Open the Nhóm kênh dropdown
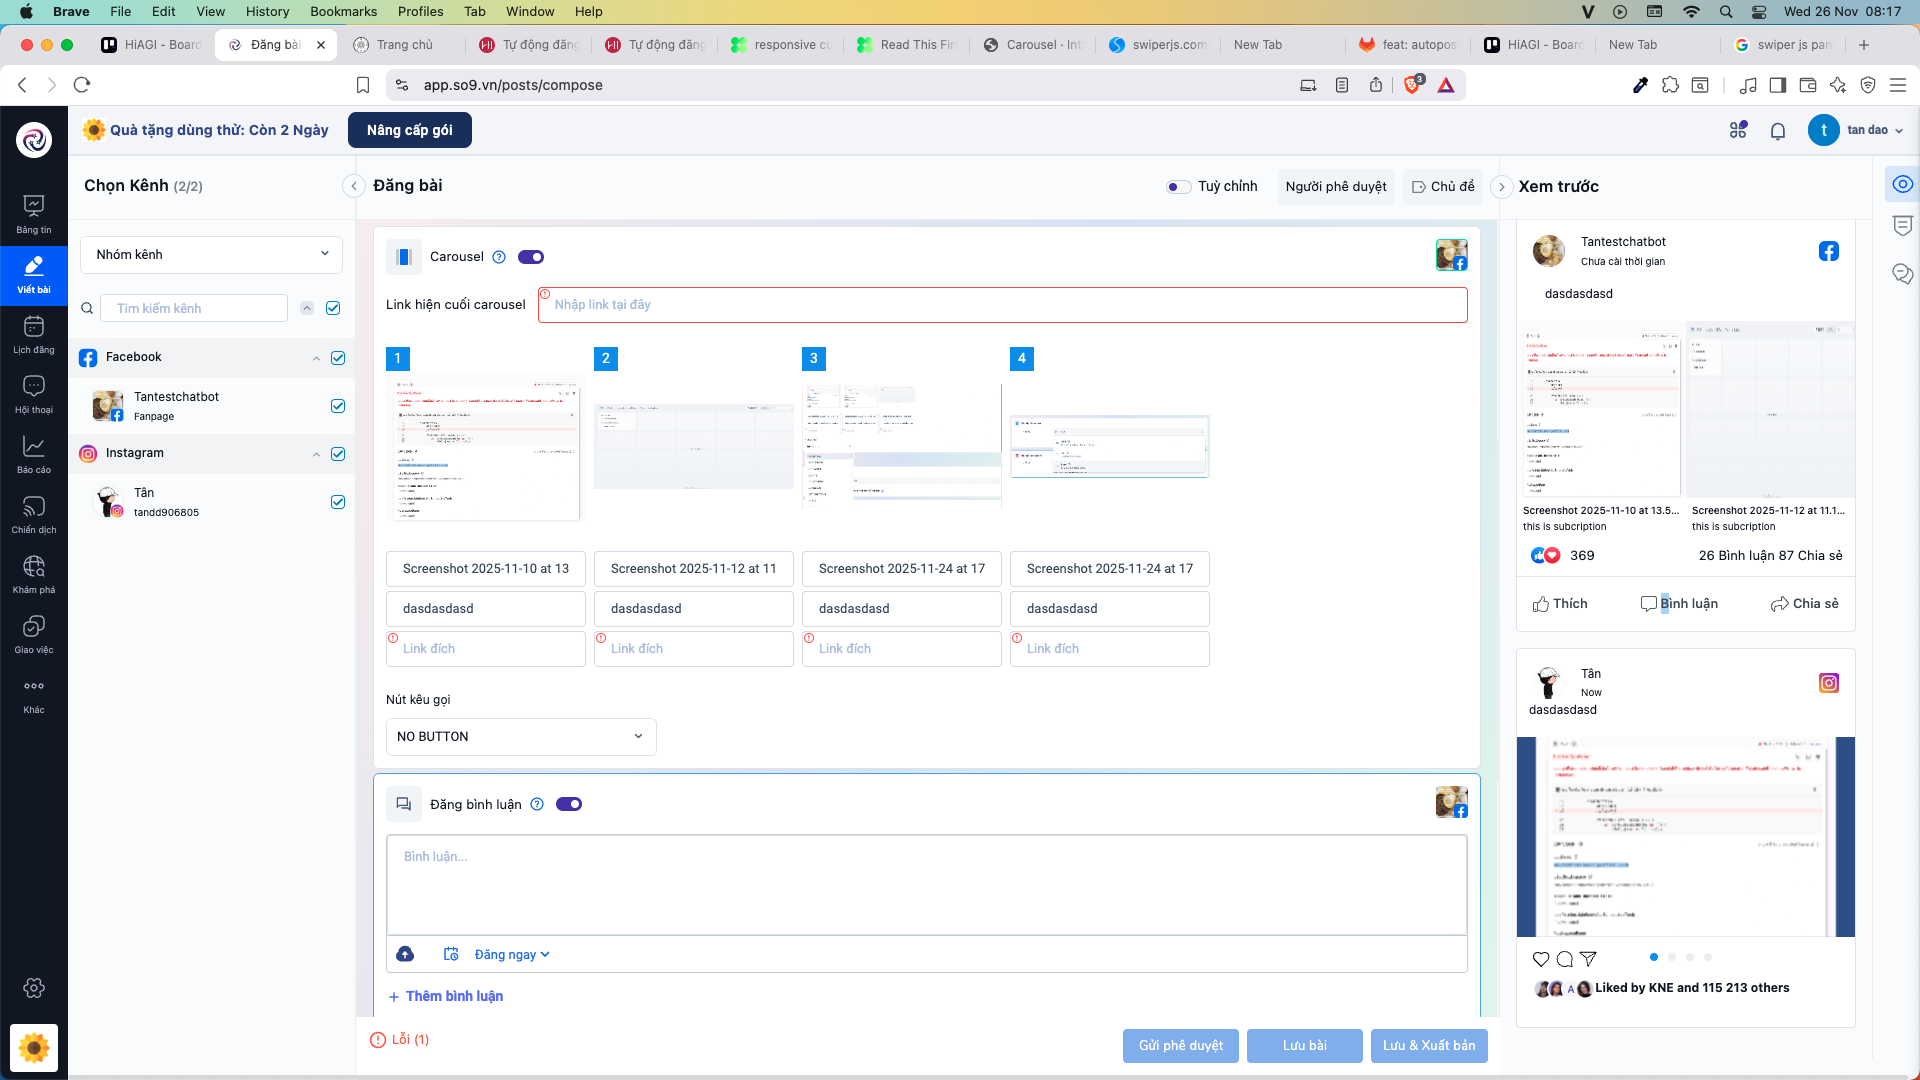This screenshot has width=1920, height=1080. point(211,254)
